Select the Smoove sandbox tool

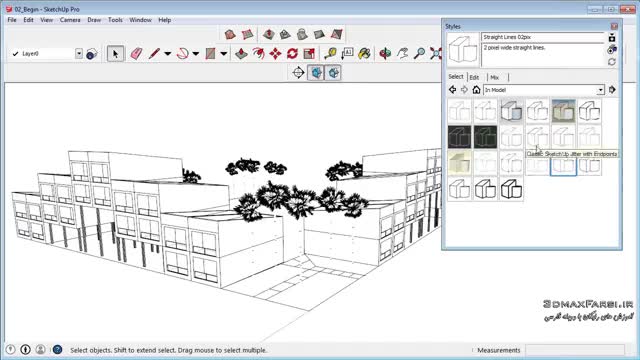point(268,34)
